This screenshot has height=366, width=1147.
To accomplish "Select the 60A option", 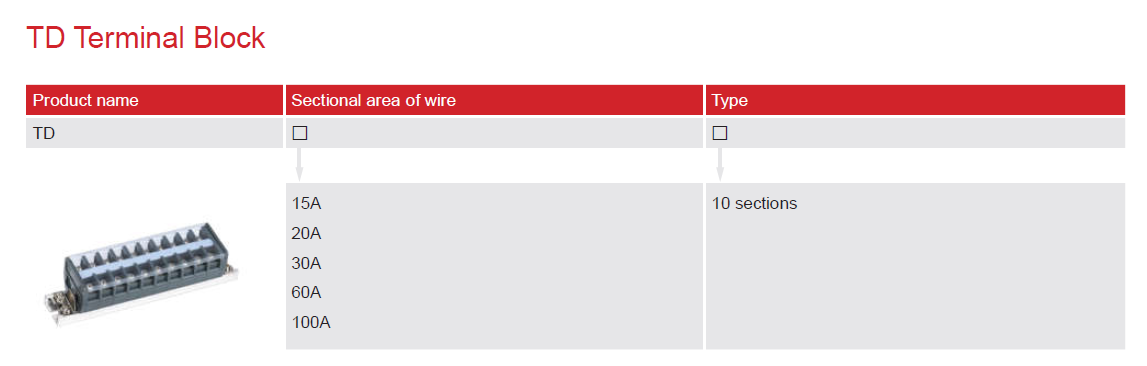I will [307, 292].
